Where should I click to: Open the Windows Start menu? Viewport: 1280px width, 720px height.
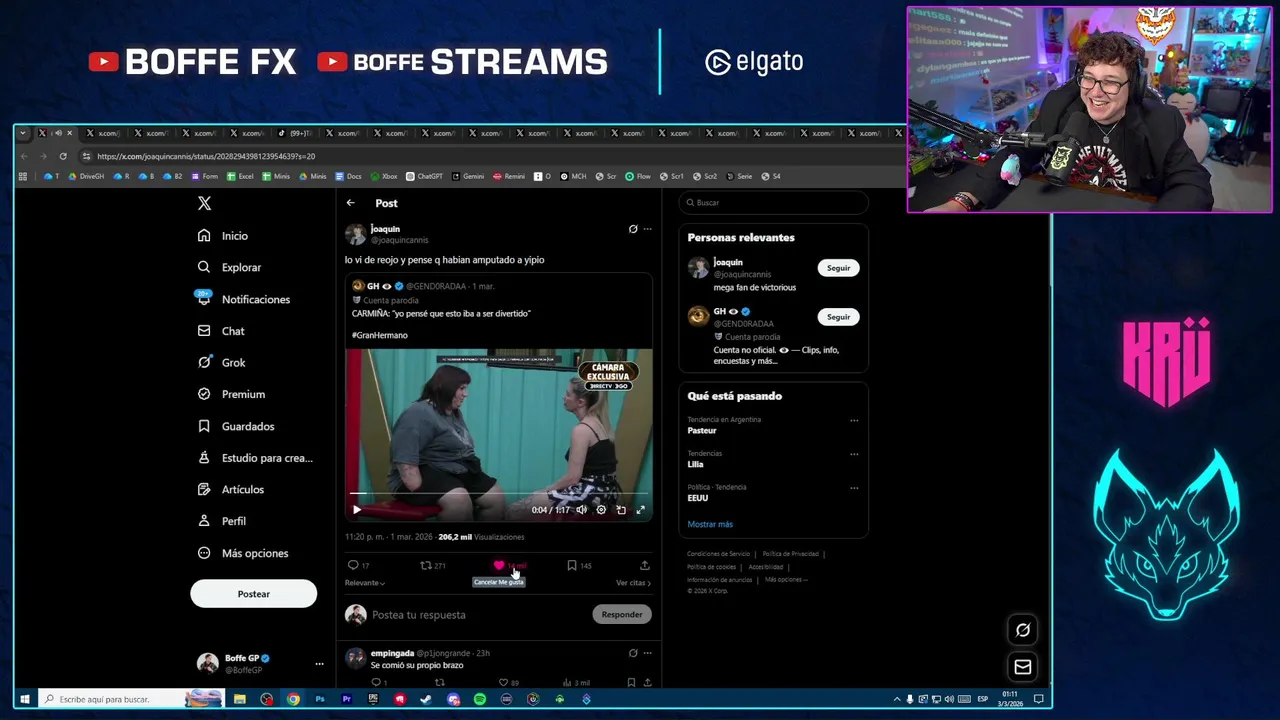point(25,699)
